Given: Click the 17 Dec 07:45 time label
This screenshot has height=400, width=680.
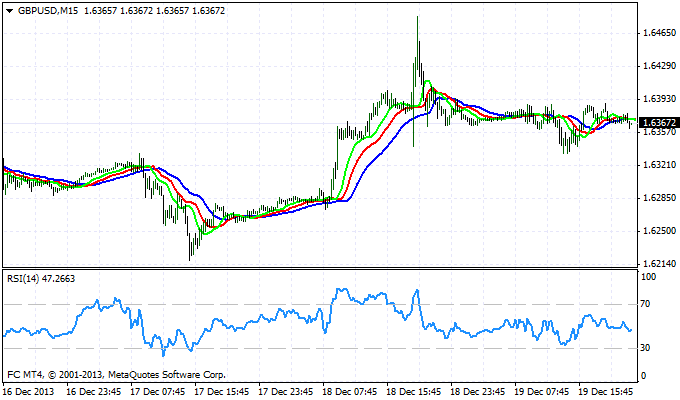Looking at the screenshot, I should click(158, 392).
